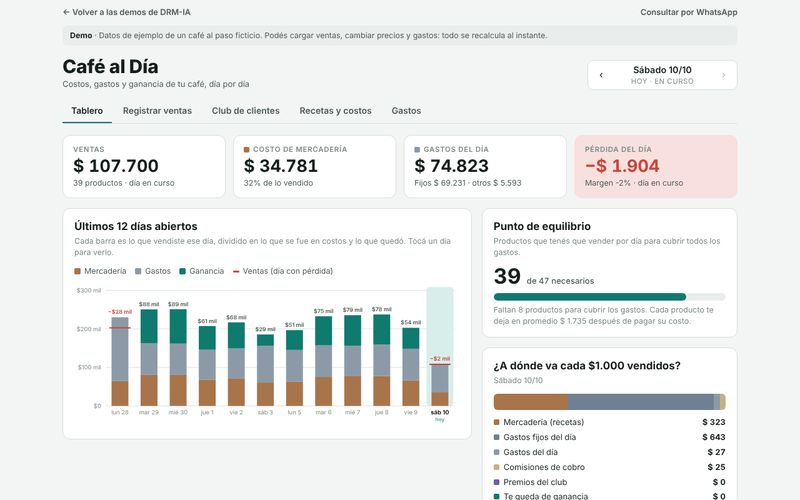Click the $ 643 value in breakdown
Image resolution: width=800 pixels, height=500 pixels.
[714, 437]
